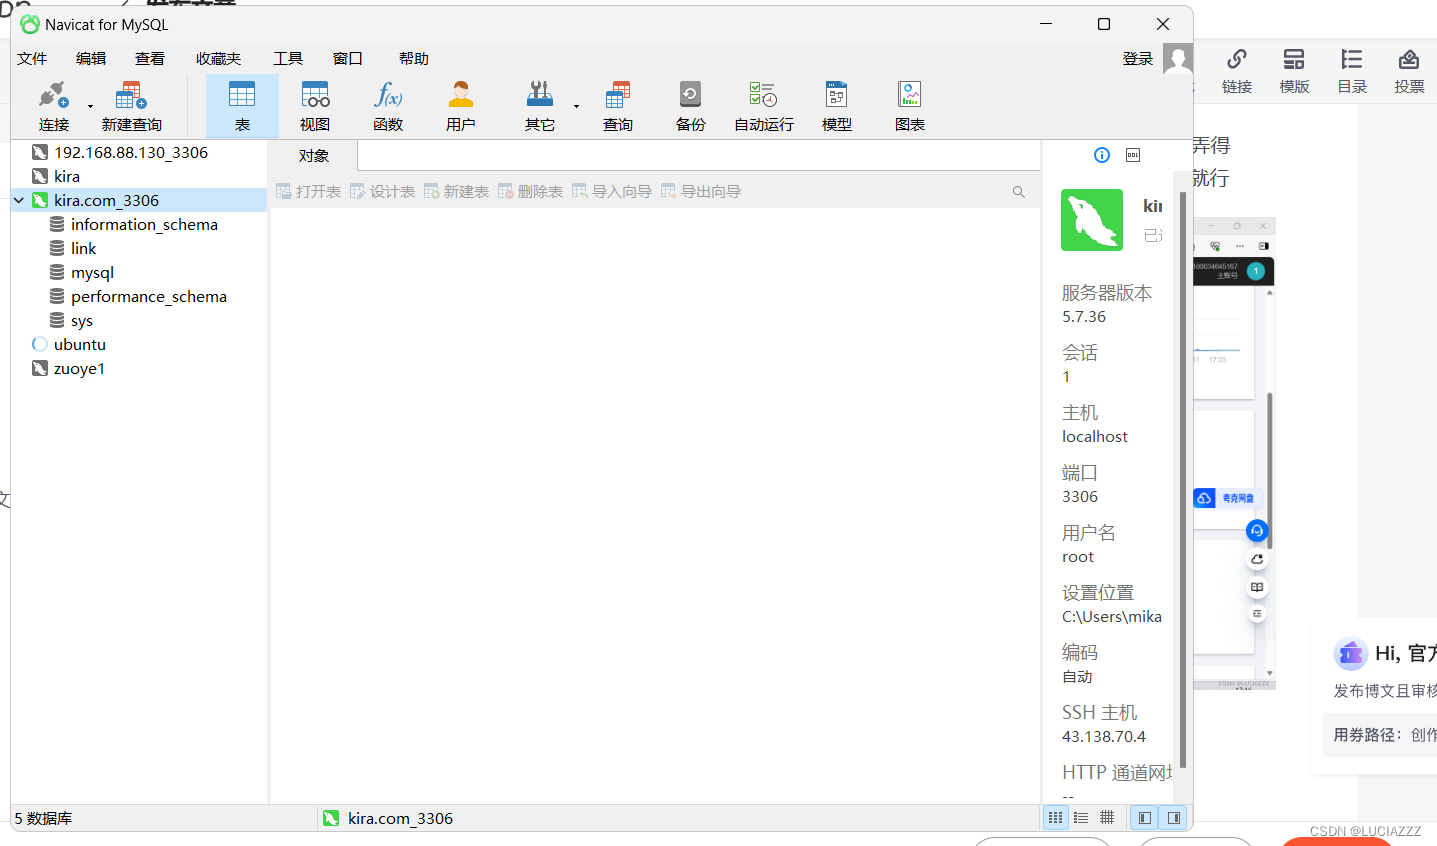Click the MySQL dolphin connection thumbnail
Viewport: 1437px width, 846px height.
click(1092, 220)
